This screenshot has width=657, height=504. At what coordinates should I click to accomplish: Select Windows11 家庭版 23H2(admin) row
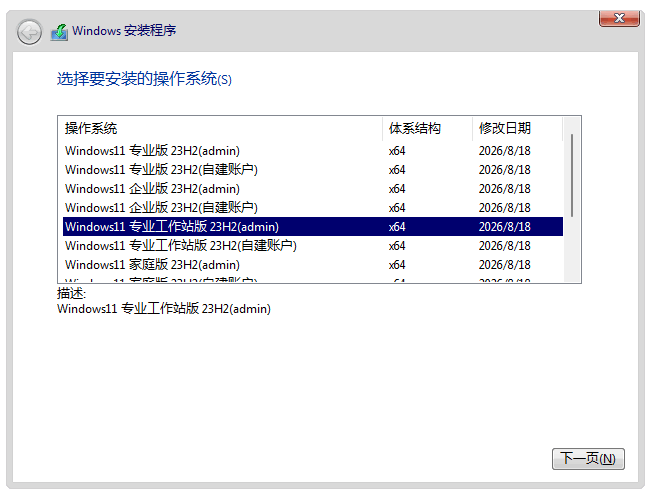pos(313,265)
